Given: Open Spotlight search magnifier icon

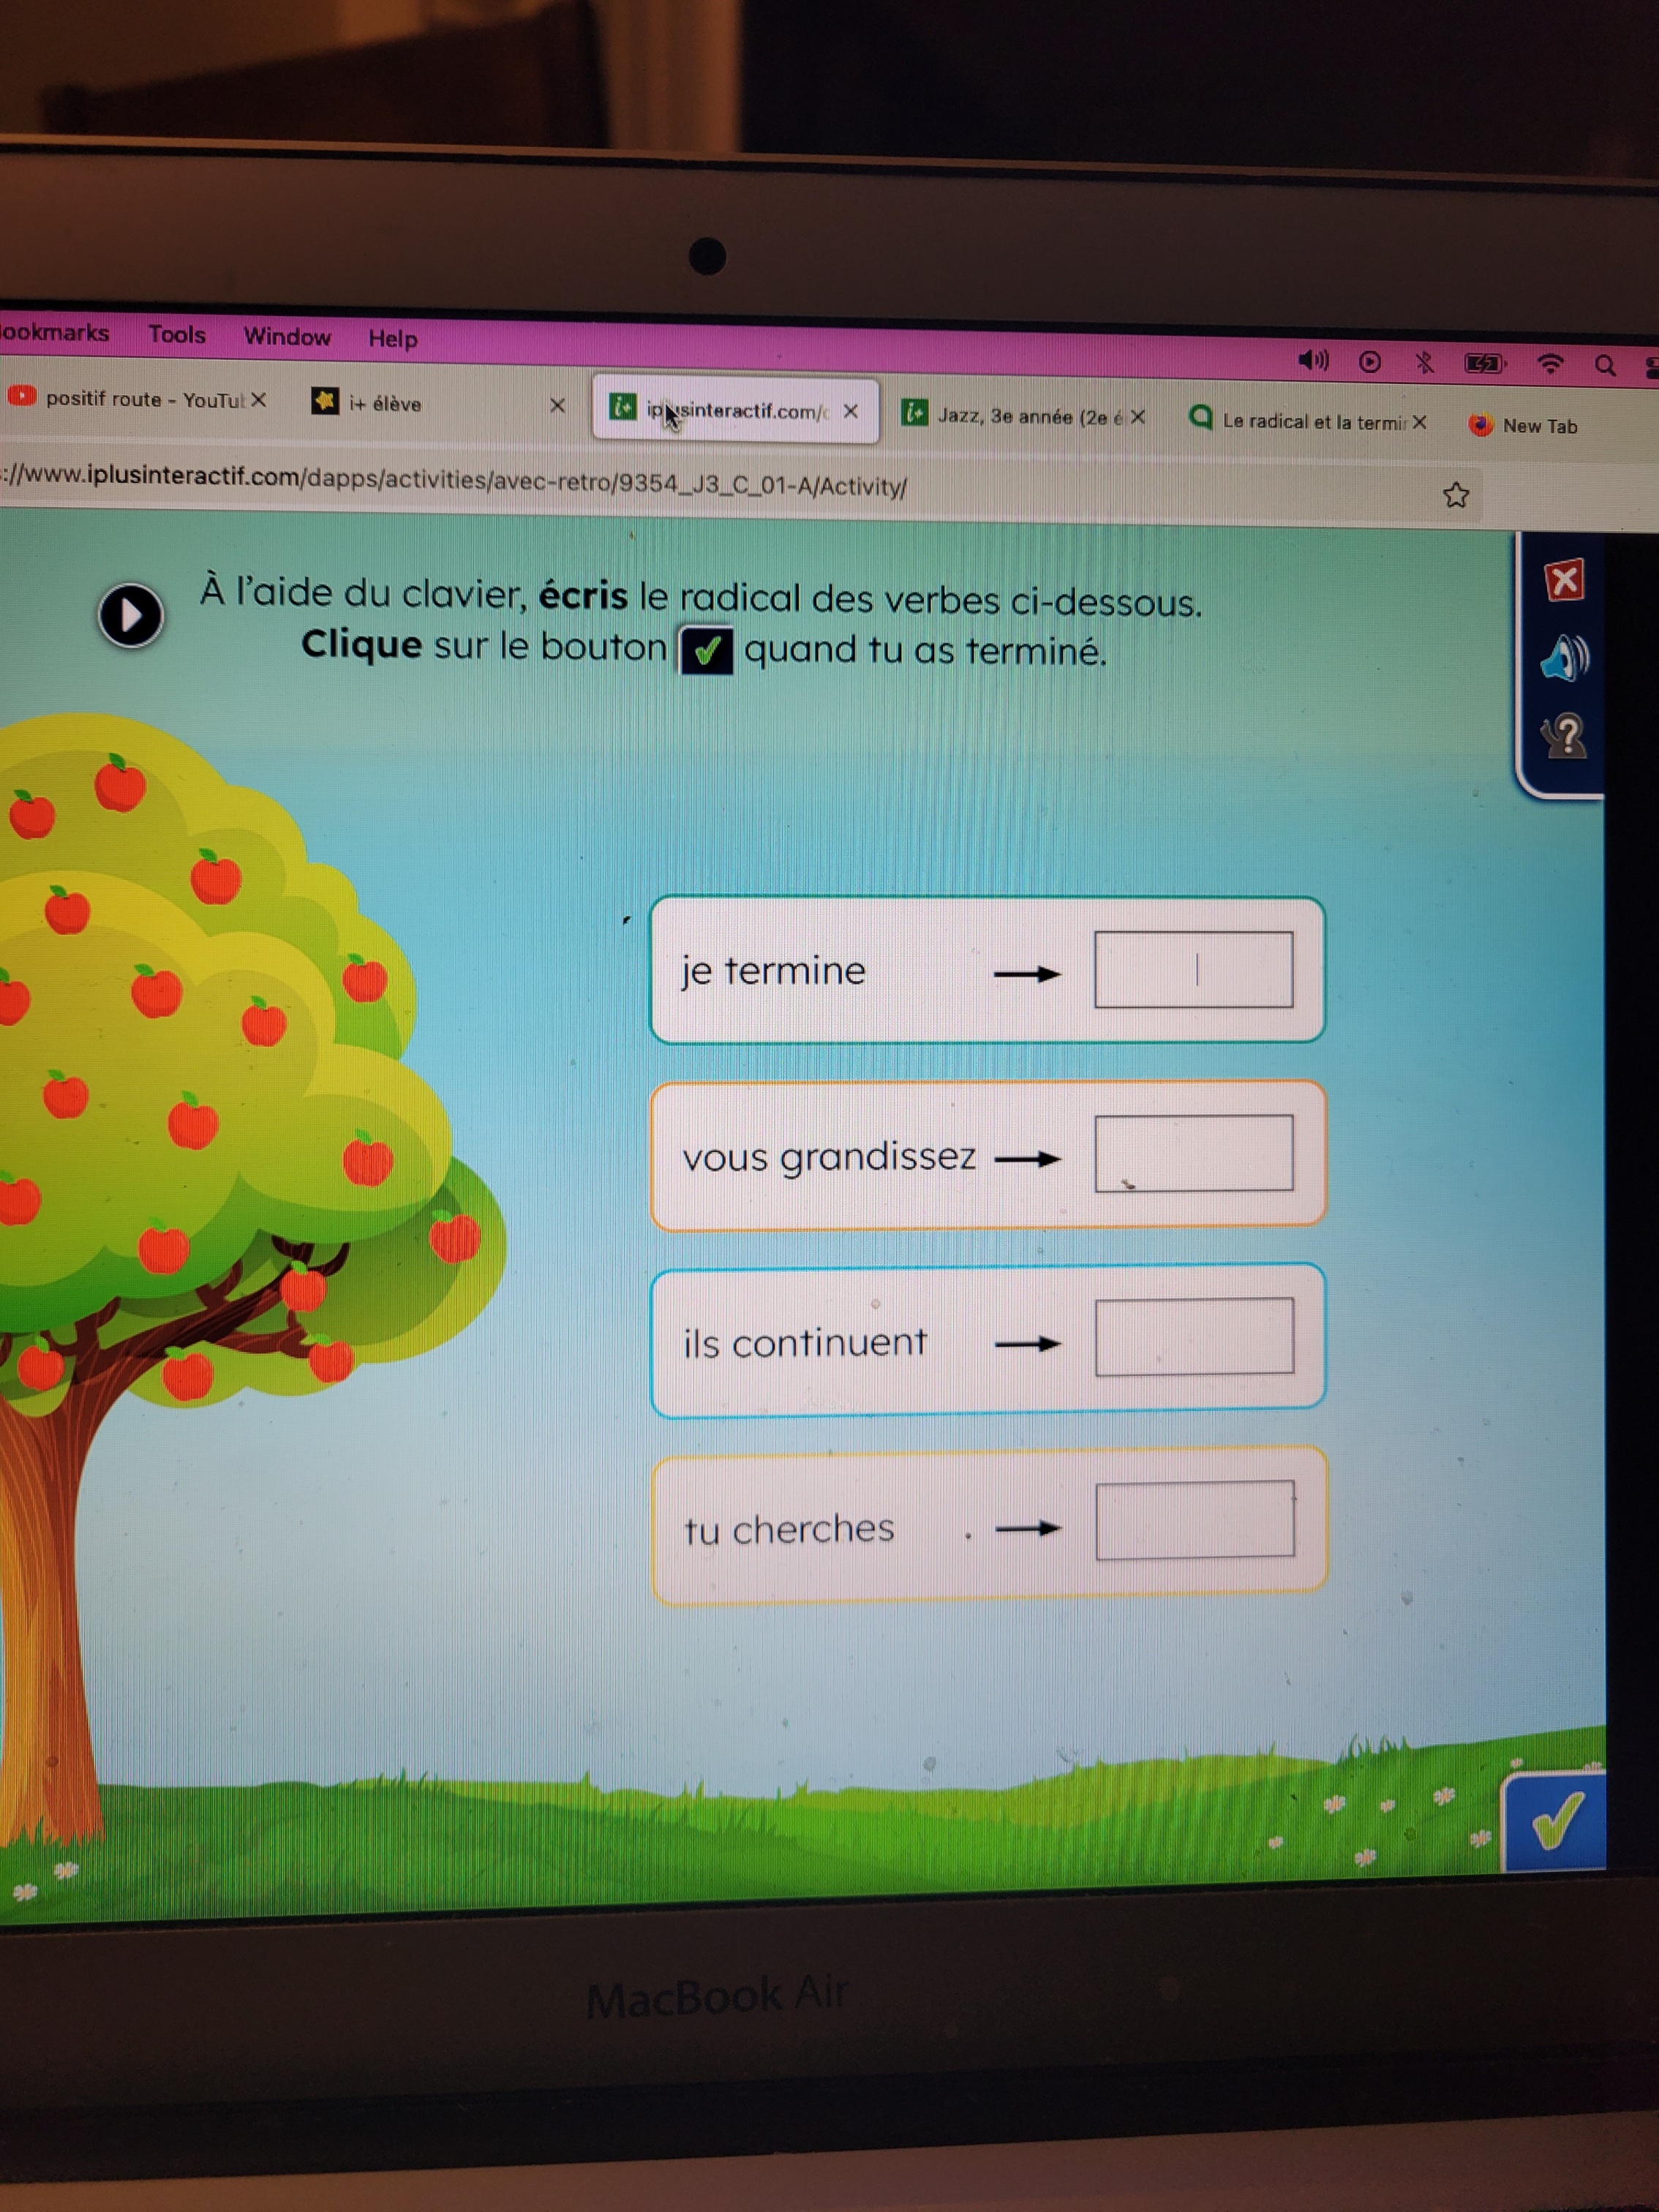Looking at the screenshot, I should [x=1605, y=365].
